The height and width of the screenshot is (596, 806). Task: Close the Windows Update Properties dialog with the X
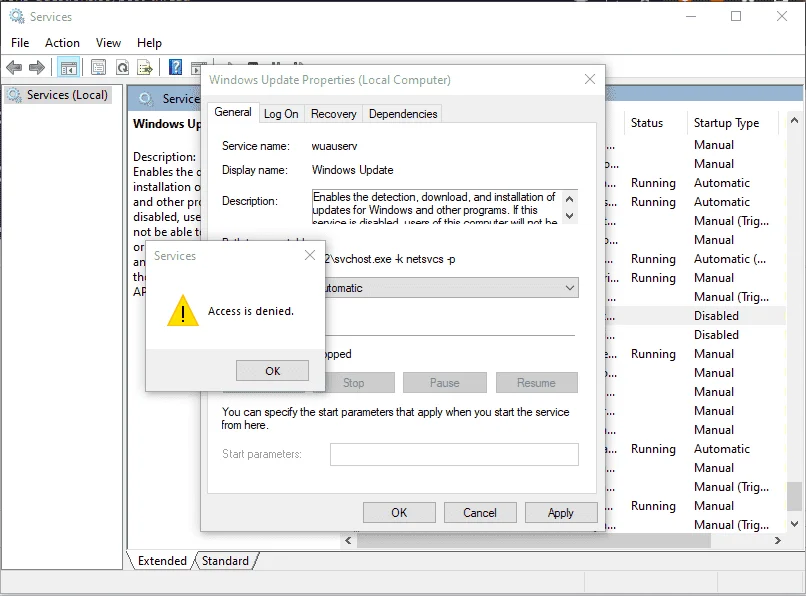pos(590,79)
